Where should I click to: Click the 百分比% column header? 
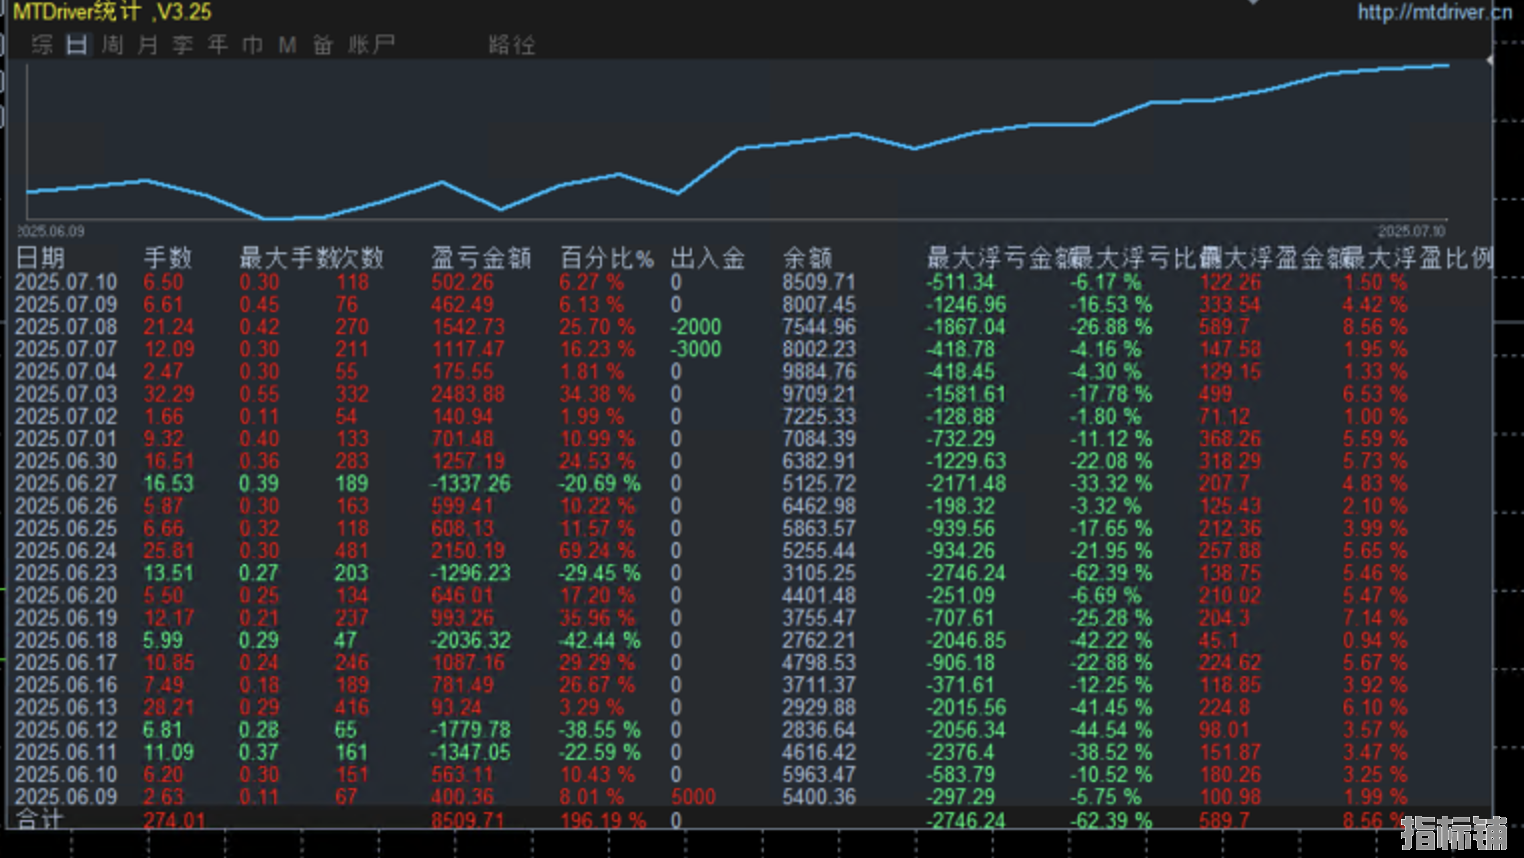607,258
